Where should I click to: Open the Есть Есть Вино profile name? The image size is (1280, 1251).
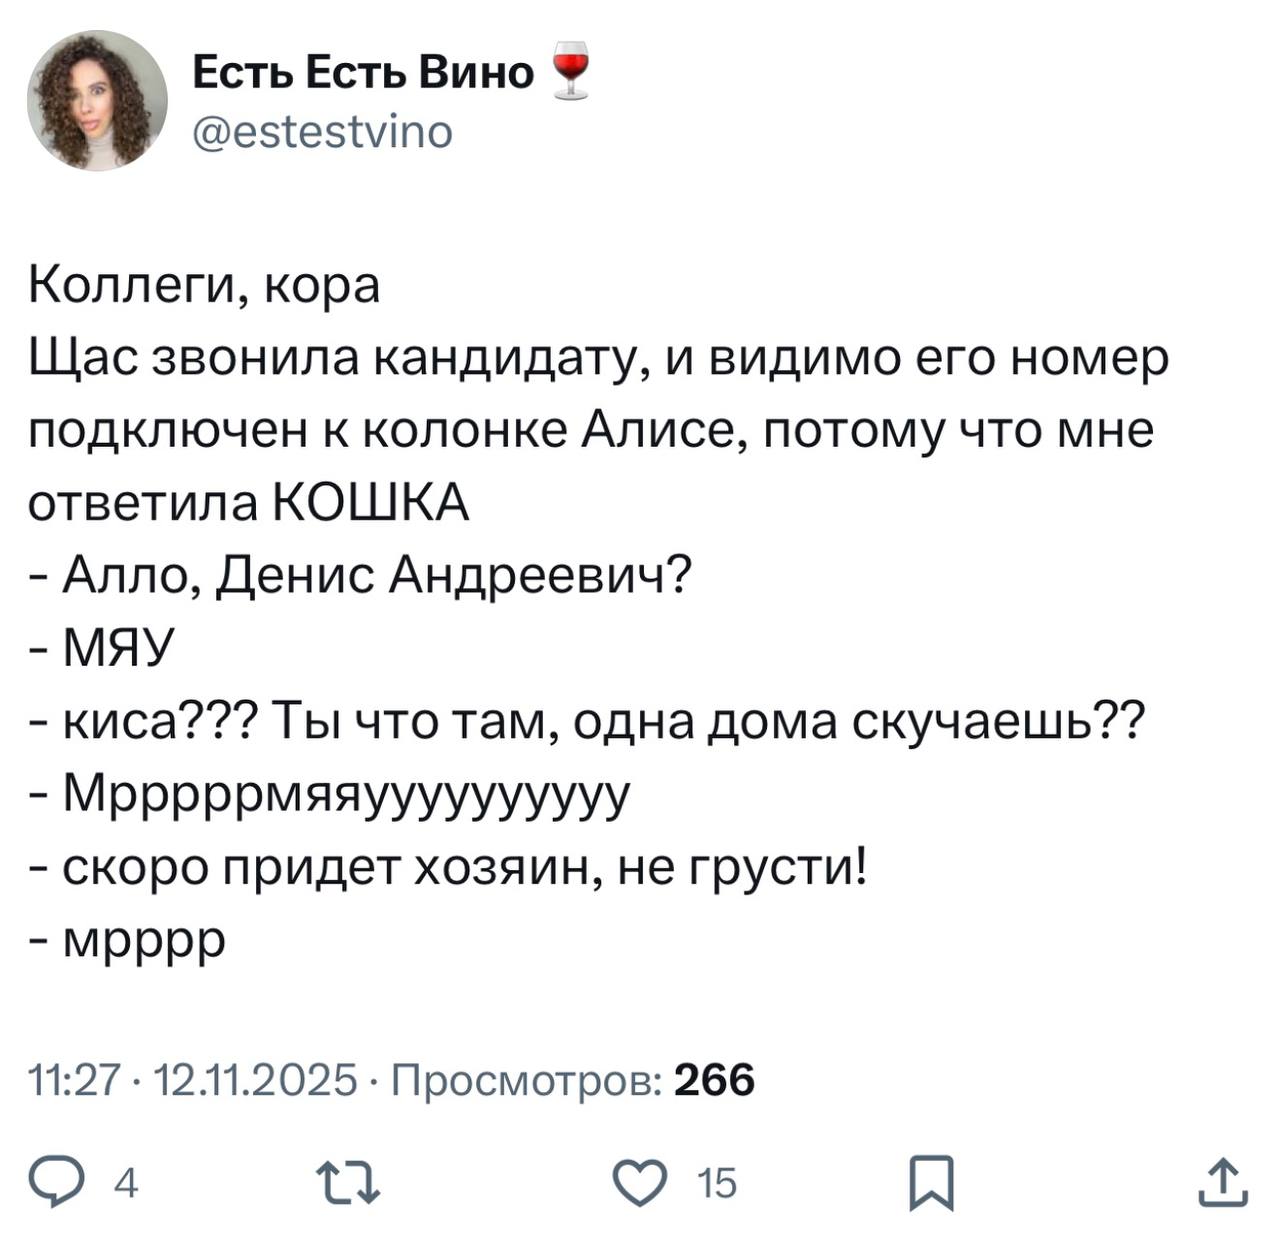coord(363,72)
